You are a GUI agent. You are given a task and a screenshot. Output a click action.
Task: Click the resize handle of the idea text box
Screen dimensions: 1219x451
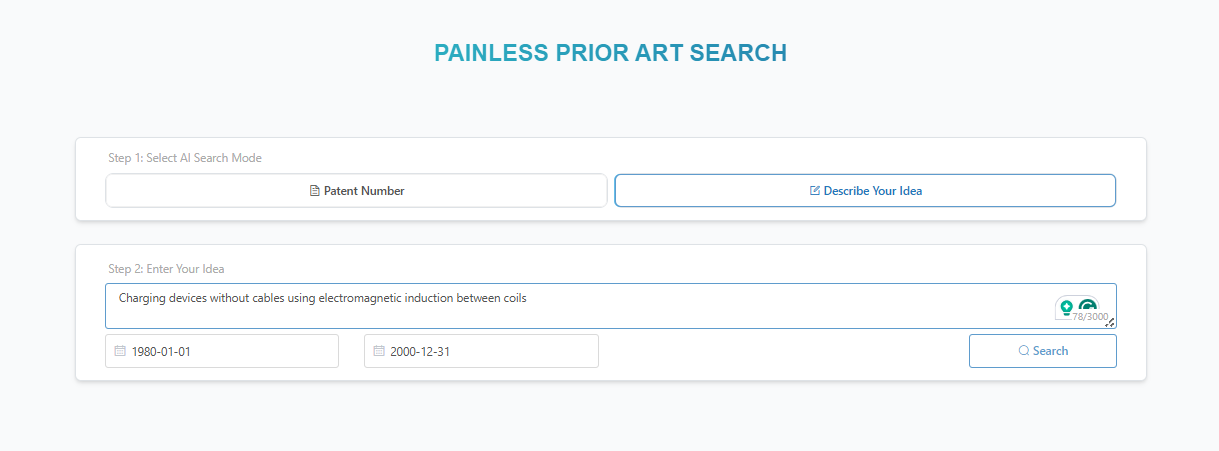pyautogui.click(x=1109, y=322)
